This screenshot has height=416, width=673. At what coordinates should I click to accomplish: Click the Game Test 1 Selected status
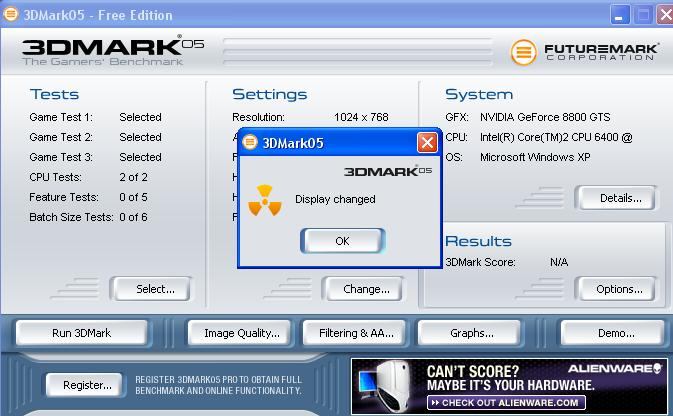pos(140,117)
